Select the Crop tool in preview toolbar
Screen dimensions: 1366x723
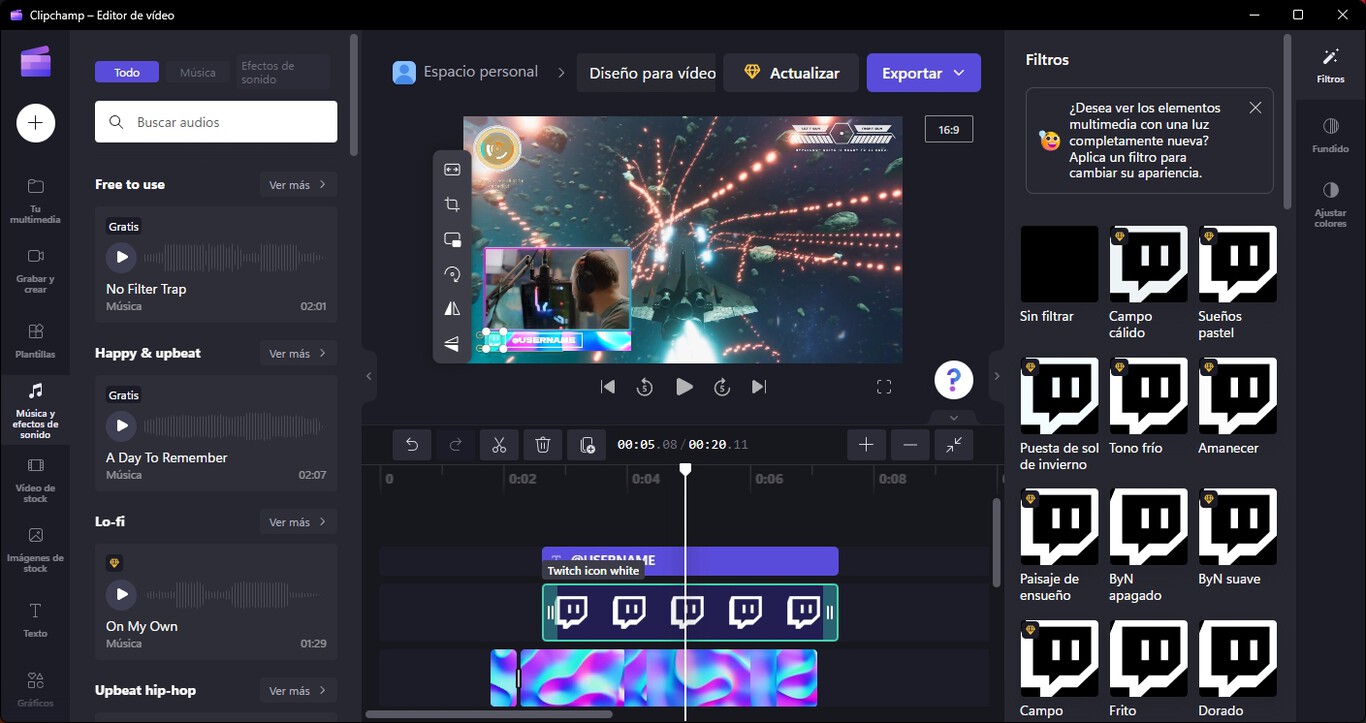tap(452, 204)
